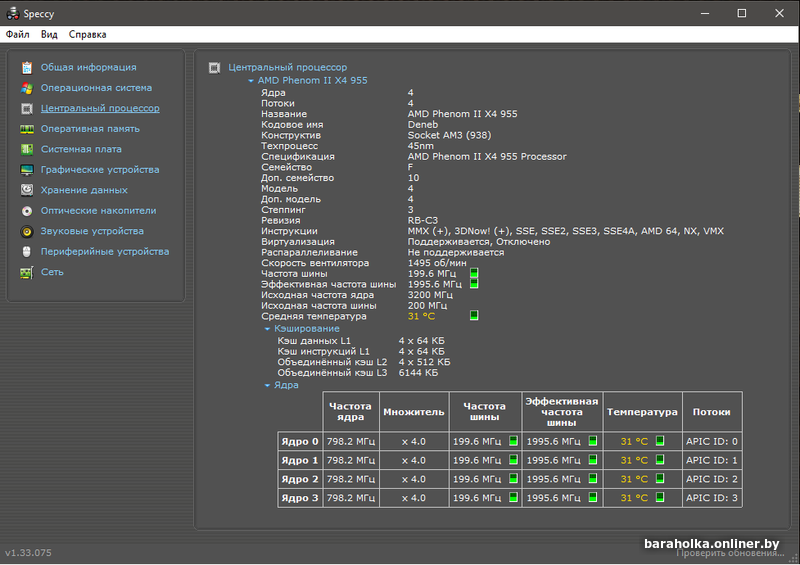Viewport: 800px width, 565px height.
Task: Click the AMD Phenom II X4 955 node label
Action: (x=312, y=81)
